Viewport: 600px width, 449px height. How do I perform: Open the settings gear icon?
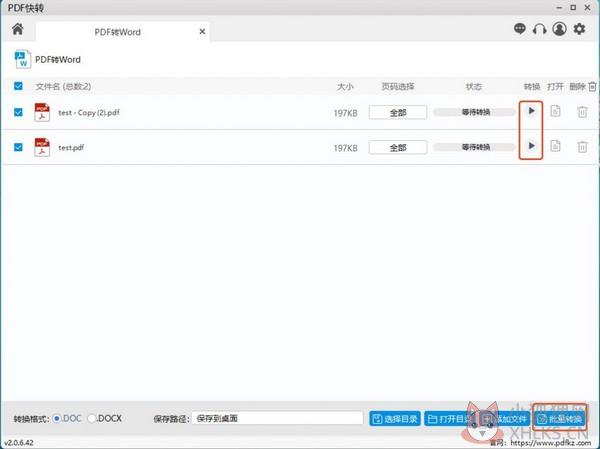[x=579, y=29]
